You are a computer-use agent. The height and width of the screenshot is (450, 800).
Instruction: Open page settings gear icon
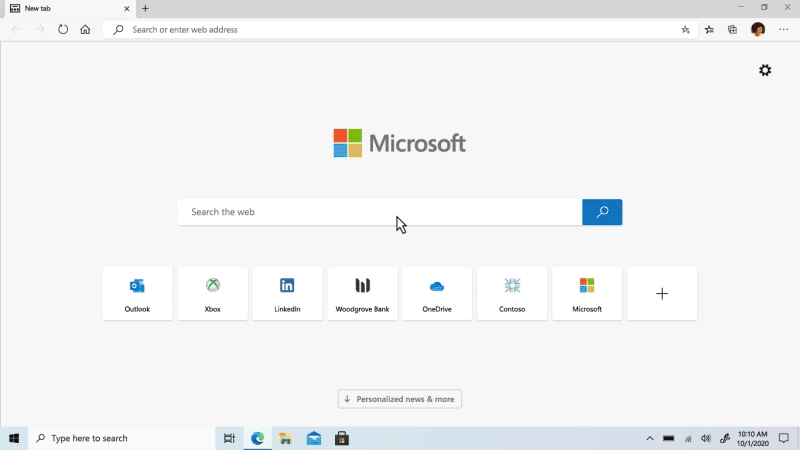click(765, 70)
